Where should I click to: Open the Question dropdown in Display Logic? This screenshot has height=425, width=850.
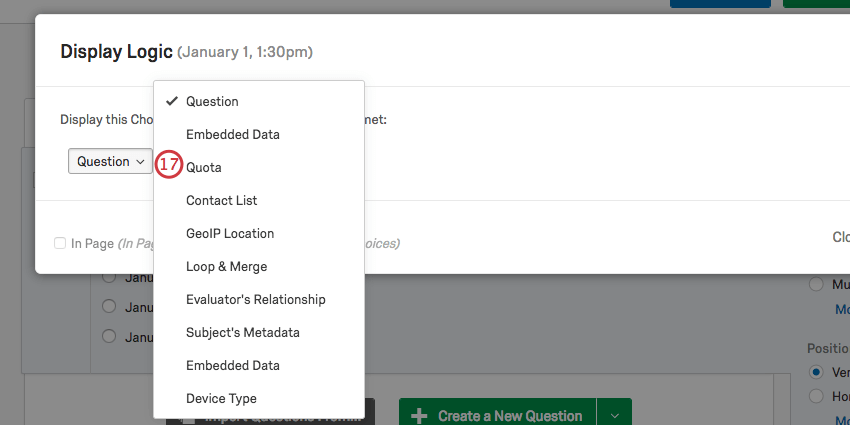pyautogui.click(x=110, y=161)
